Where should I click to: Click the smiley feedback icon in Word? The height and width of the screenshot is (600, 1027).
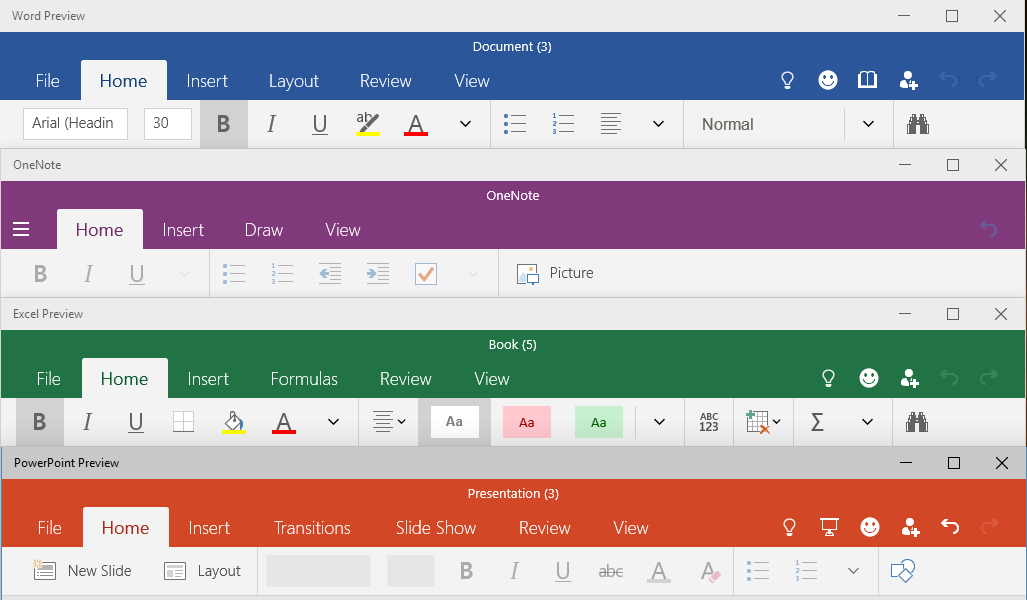[828, 81]
